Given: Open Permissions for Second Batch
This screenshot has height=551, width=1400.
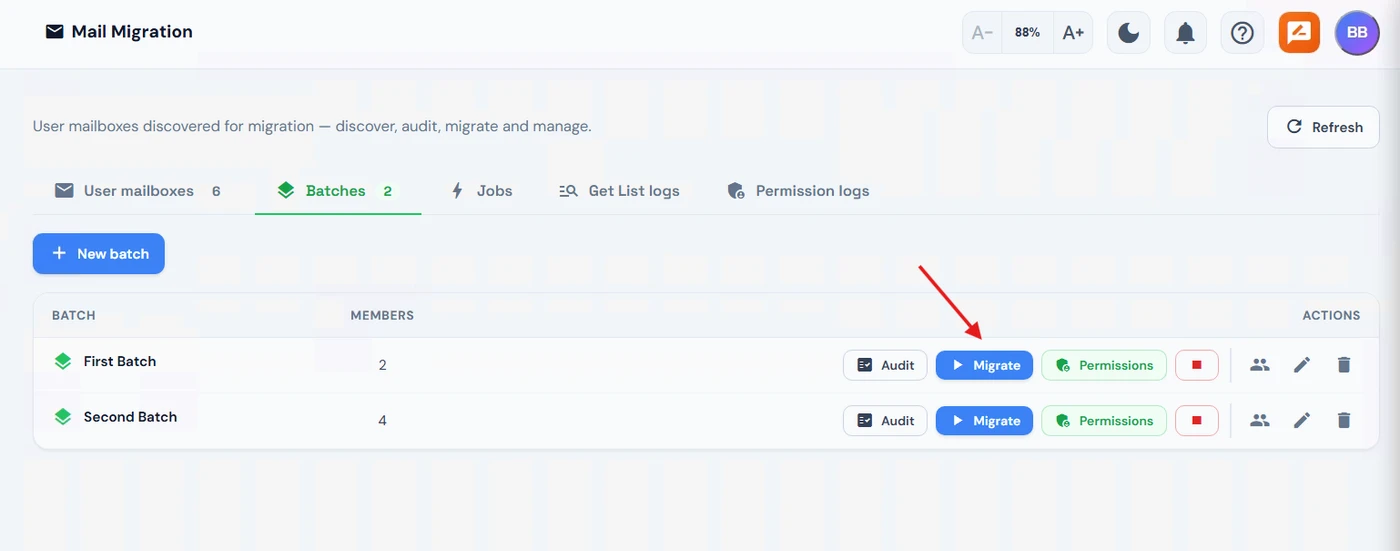Looking at the screenshot, I should tap(1104, 421).
